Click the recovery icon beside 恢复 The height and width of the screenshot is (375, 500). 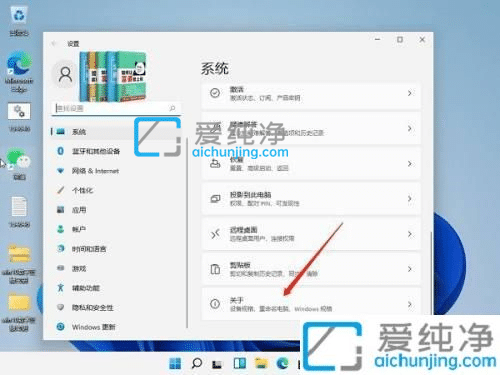(215, 164)
